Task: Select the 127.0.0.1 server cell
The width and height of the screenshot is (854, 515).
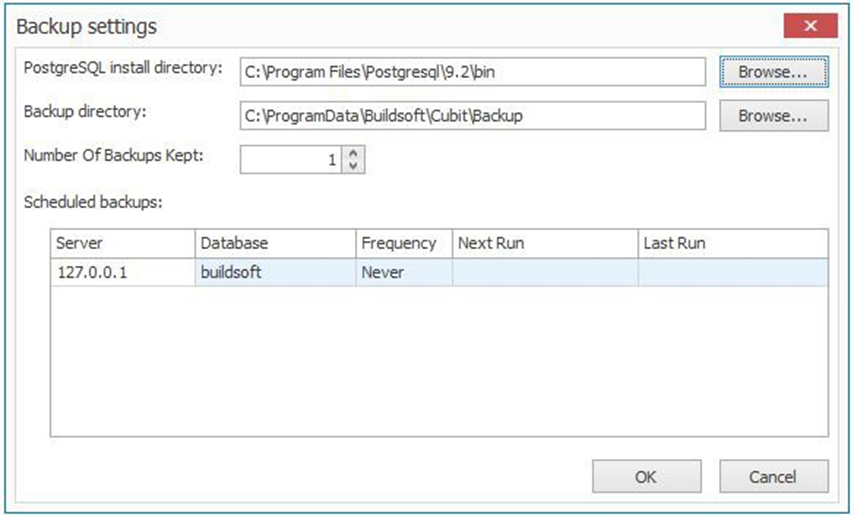Action: pyautogui.click(x=123, y=272)
